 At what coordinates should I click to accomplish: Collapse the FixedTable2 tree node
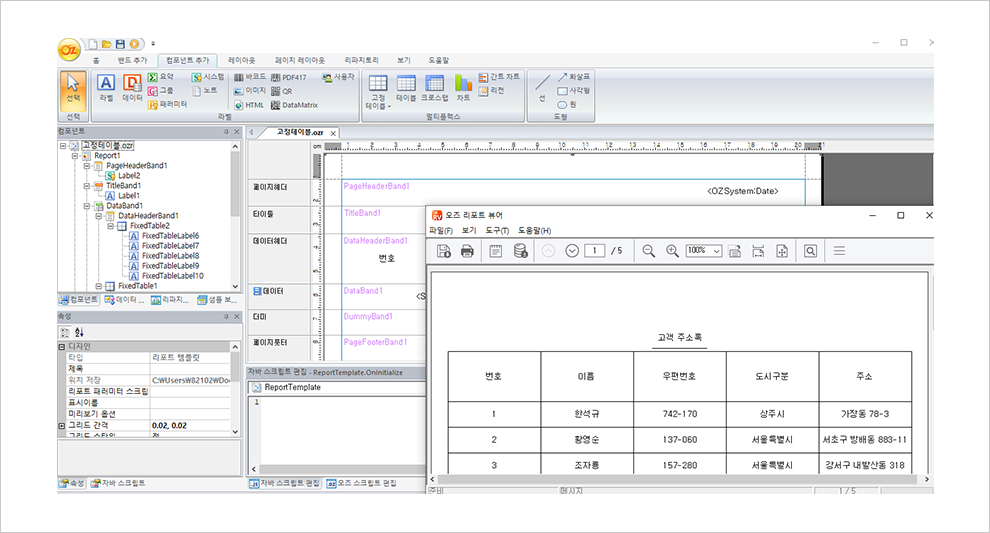(110, 226)
